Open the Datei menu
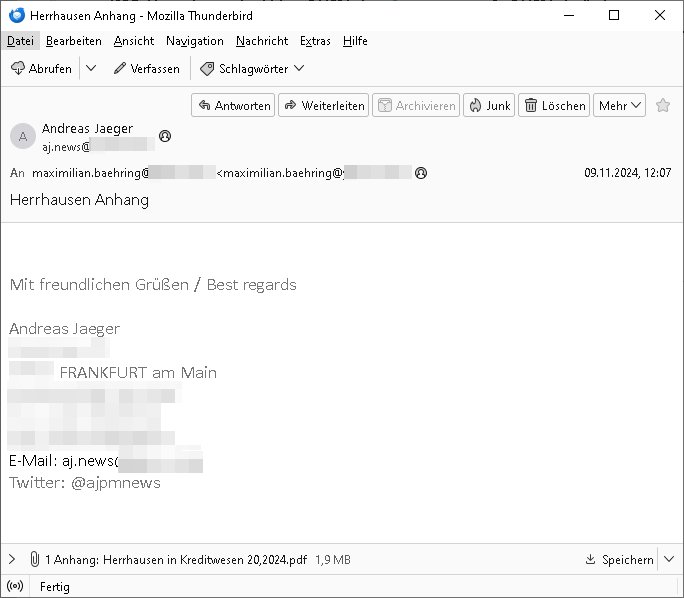Screen dimensions: 684x598 (20, 41)
